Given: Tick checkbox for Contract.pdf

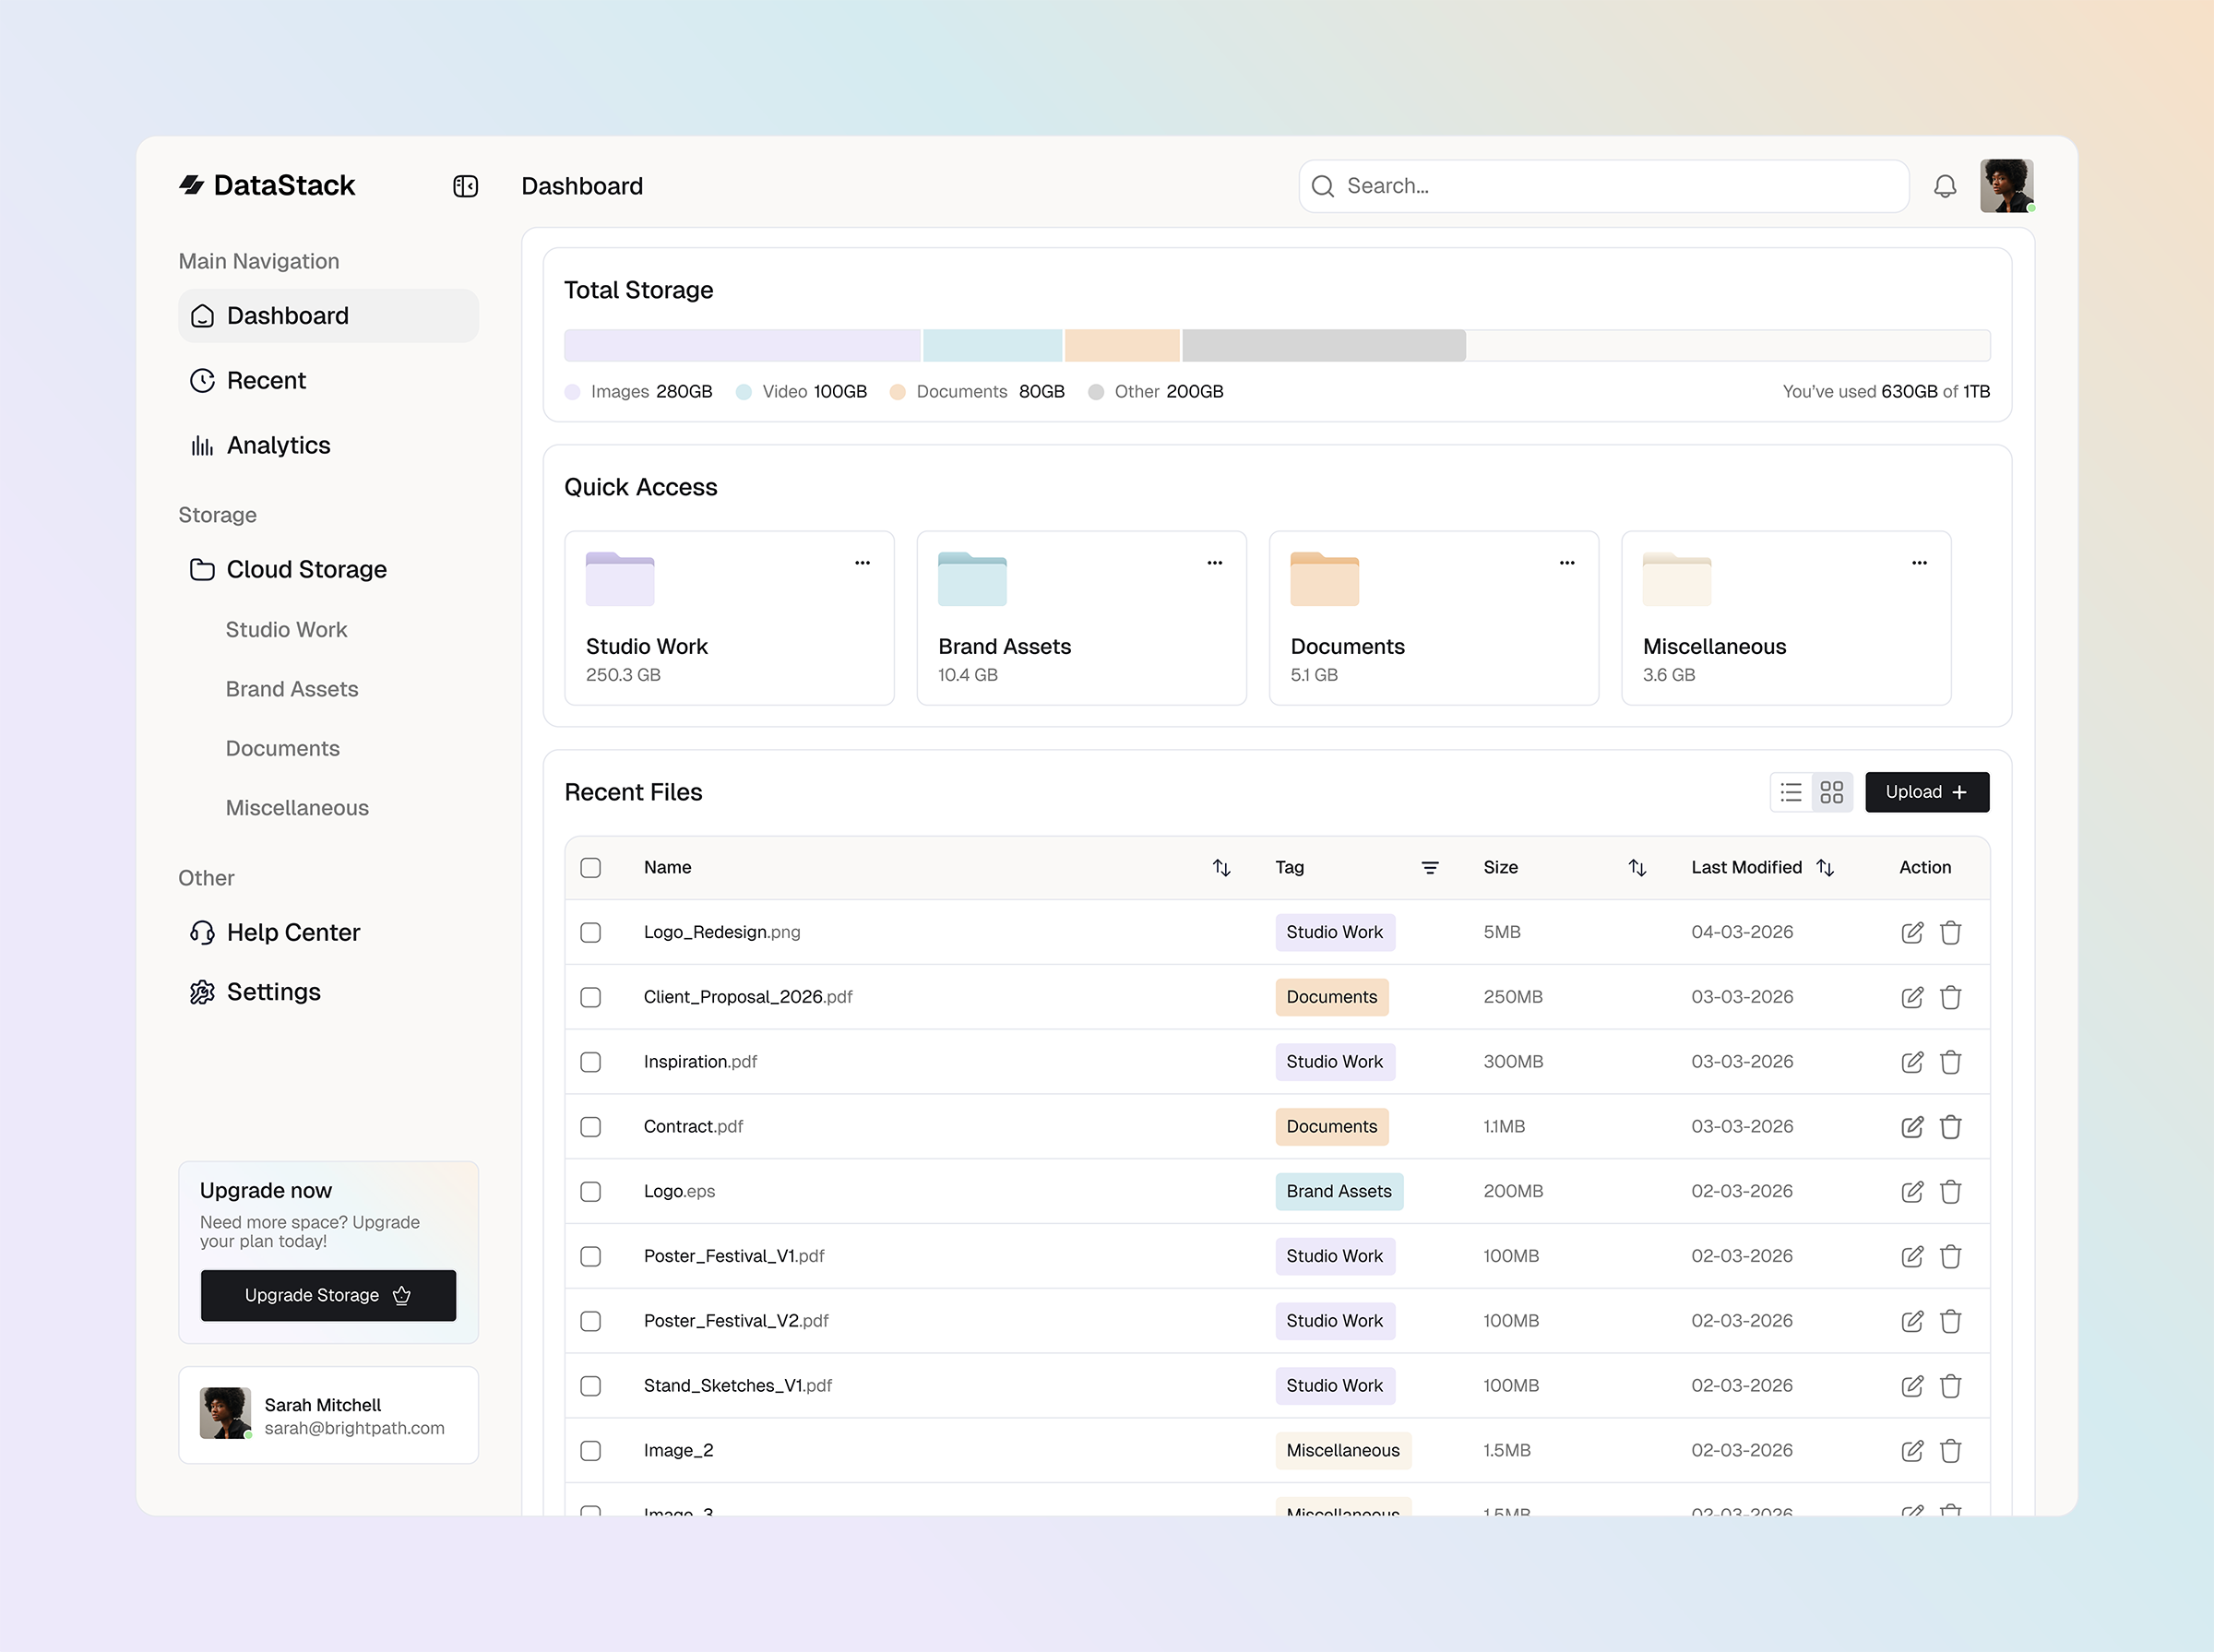Looking at the screenshot, I should pyautogui.click(x=590, y=1127).
